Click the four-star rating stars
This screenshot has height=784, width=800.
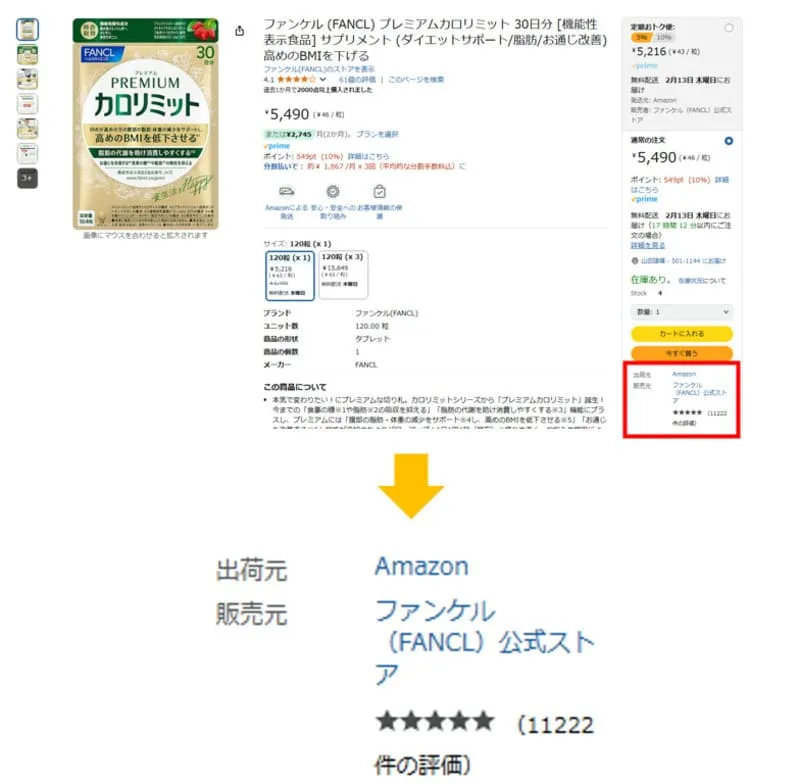tap(296, 80)
